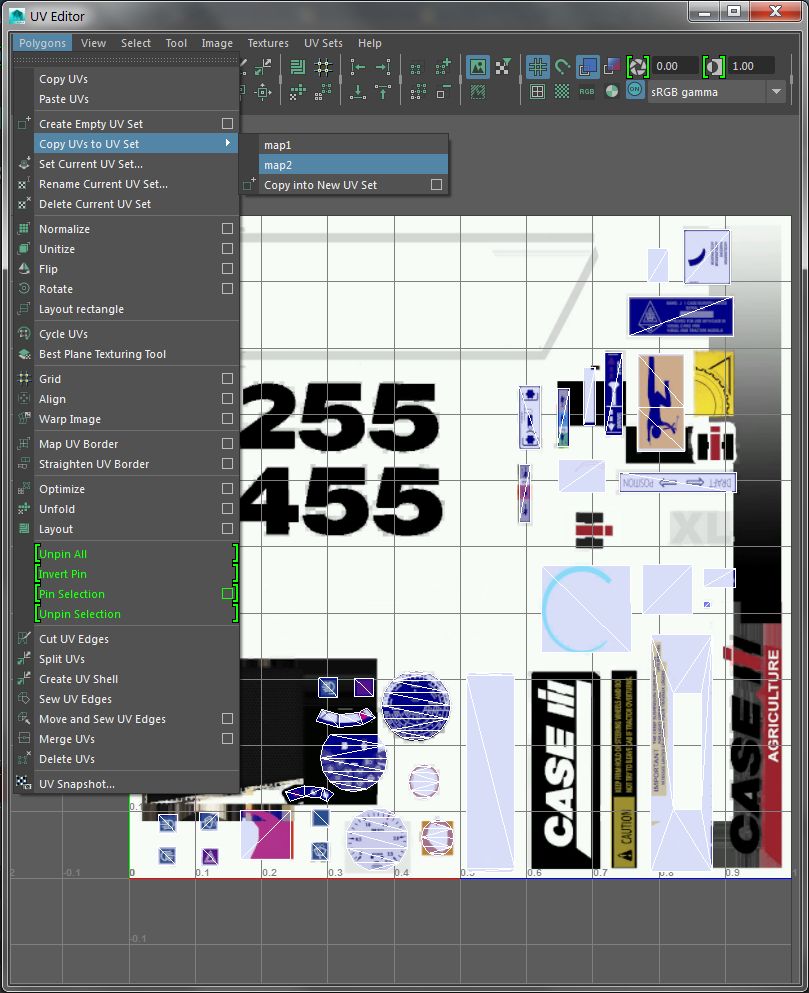809x993 pixels.
Task: Expand the Copy UVs to UV Set submenu
Action: pyautogui.click(x=136, y=144)
